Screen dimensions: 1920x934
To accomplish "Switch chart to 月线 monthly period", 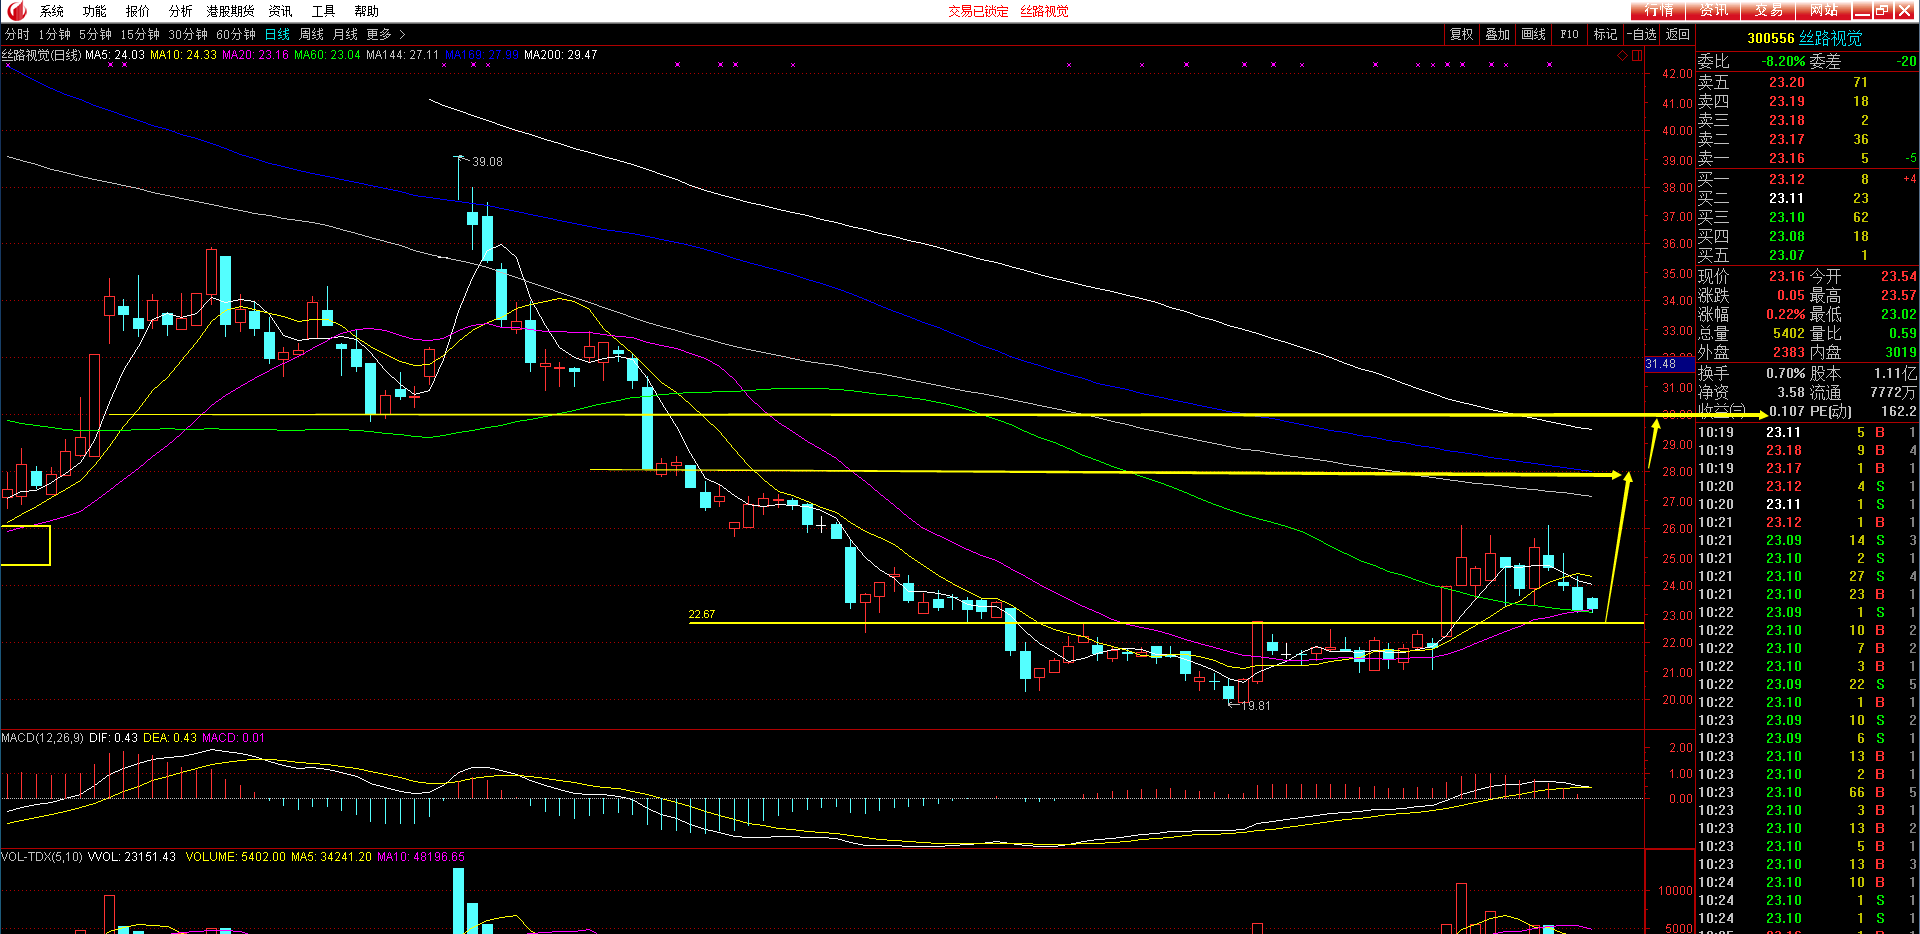I will tap(346, 35).
